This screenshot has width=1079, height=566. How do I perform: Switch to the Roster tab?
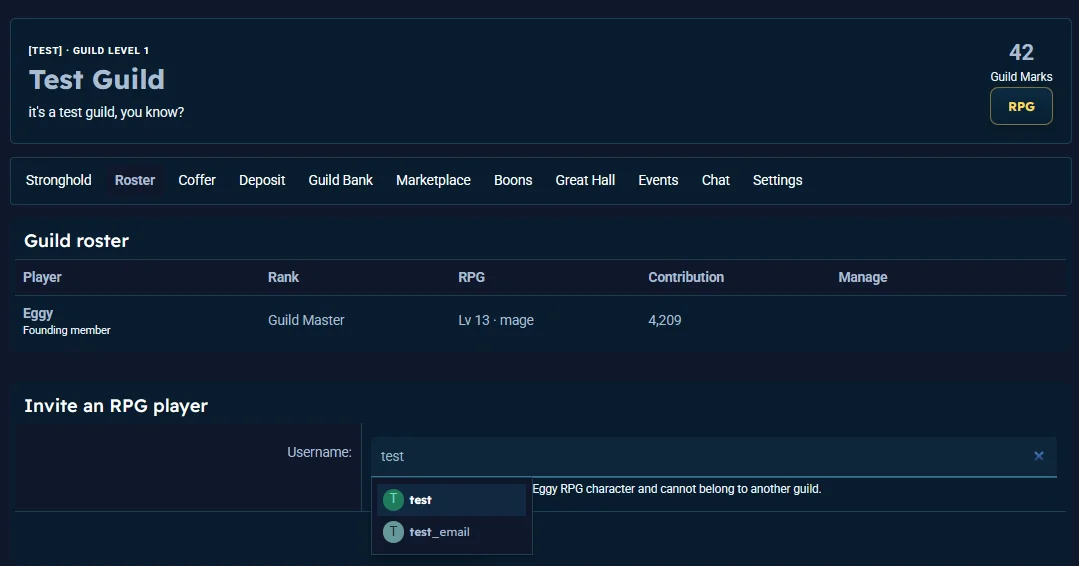[135, 180]
